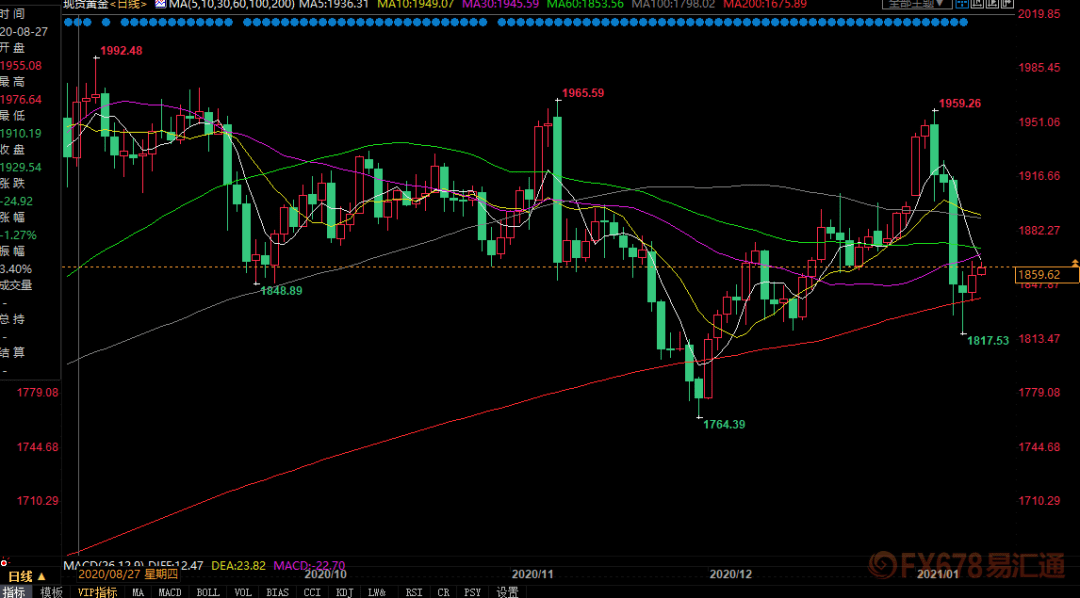Image resolution: width=1080 pixels, height=598 pixels.
Task: Click the 1859.62 current price tag
Action: [1040, 273]
